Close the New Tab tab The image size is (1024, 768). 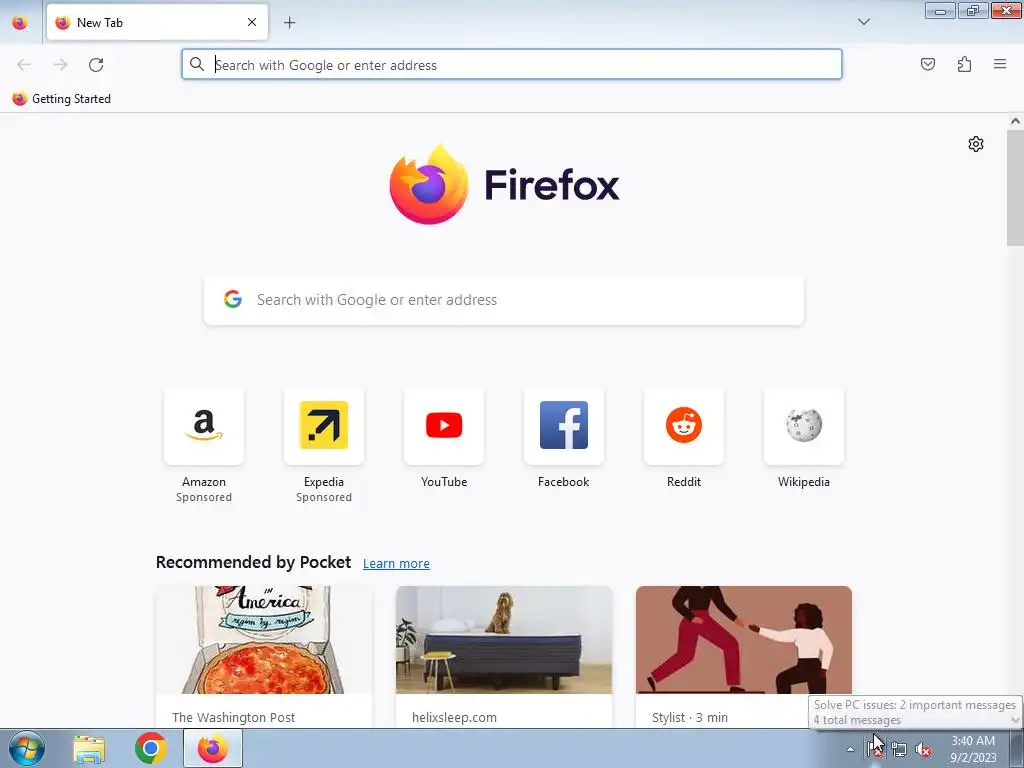[x=251, y=22]
